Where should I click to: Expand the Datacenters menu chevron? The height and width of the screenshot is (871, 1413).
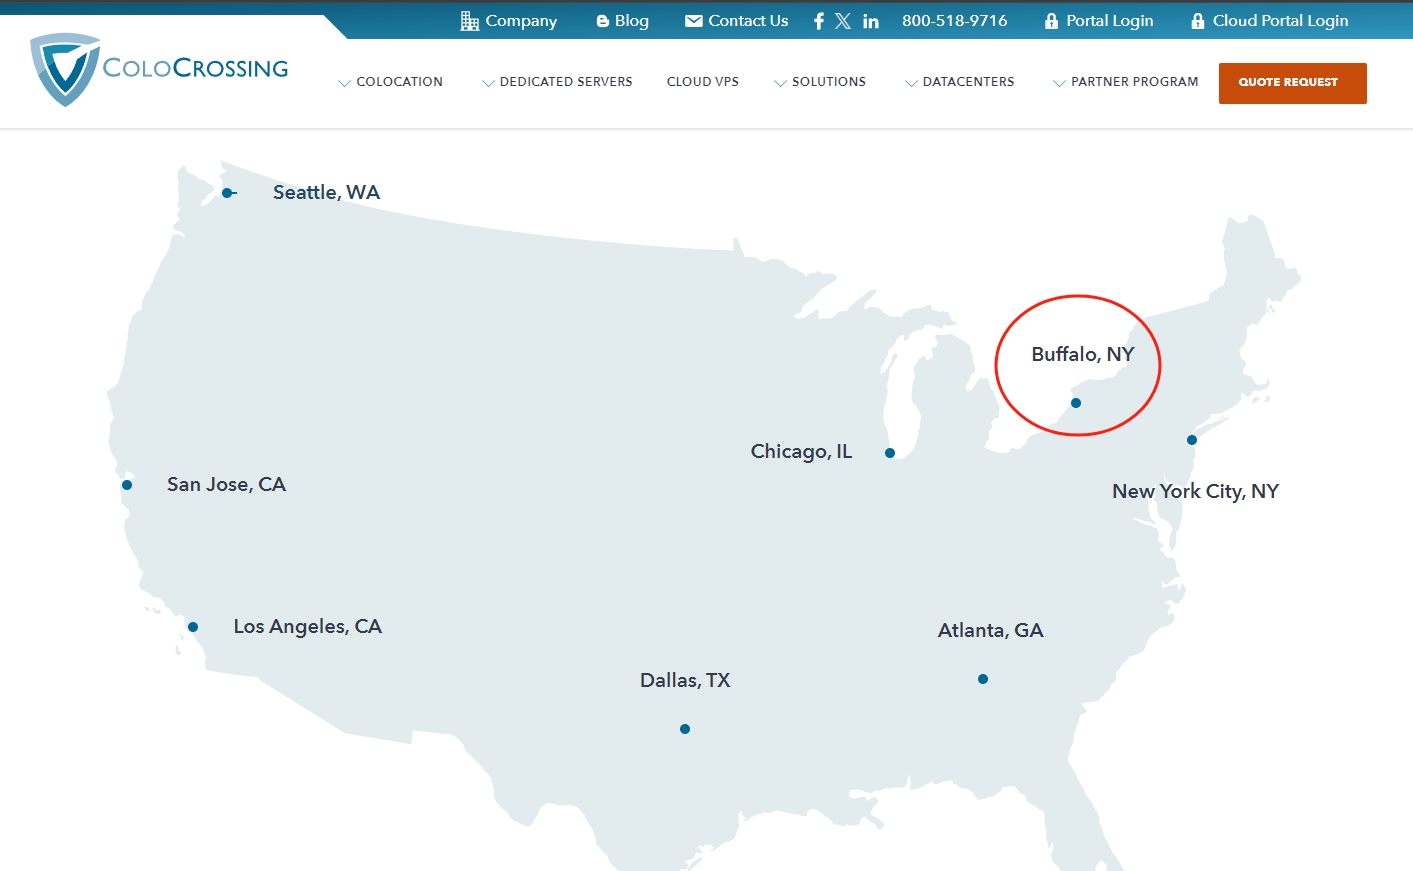coord(911,83)
